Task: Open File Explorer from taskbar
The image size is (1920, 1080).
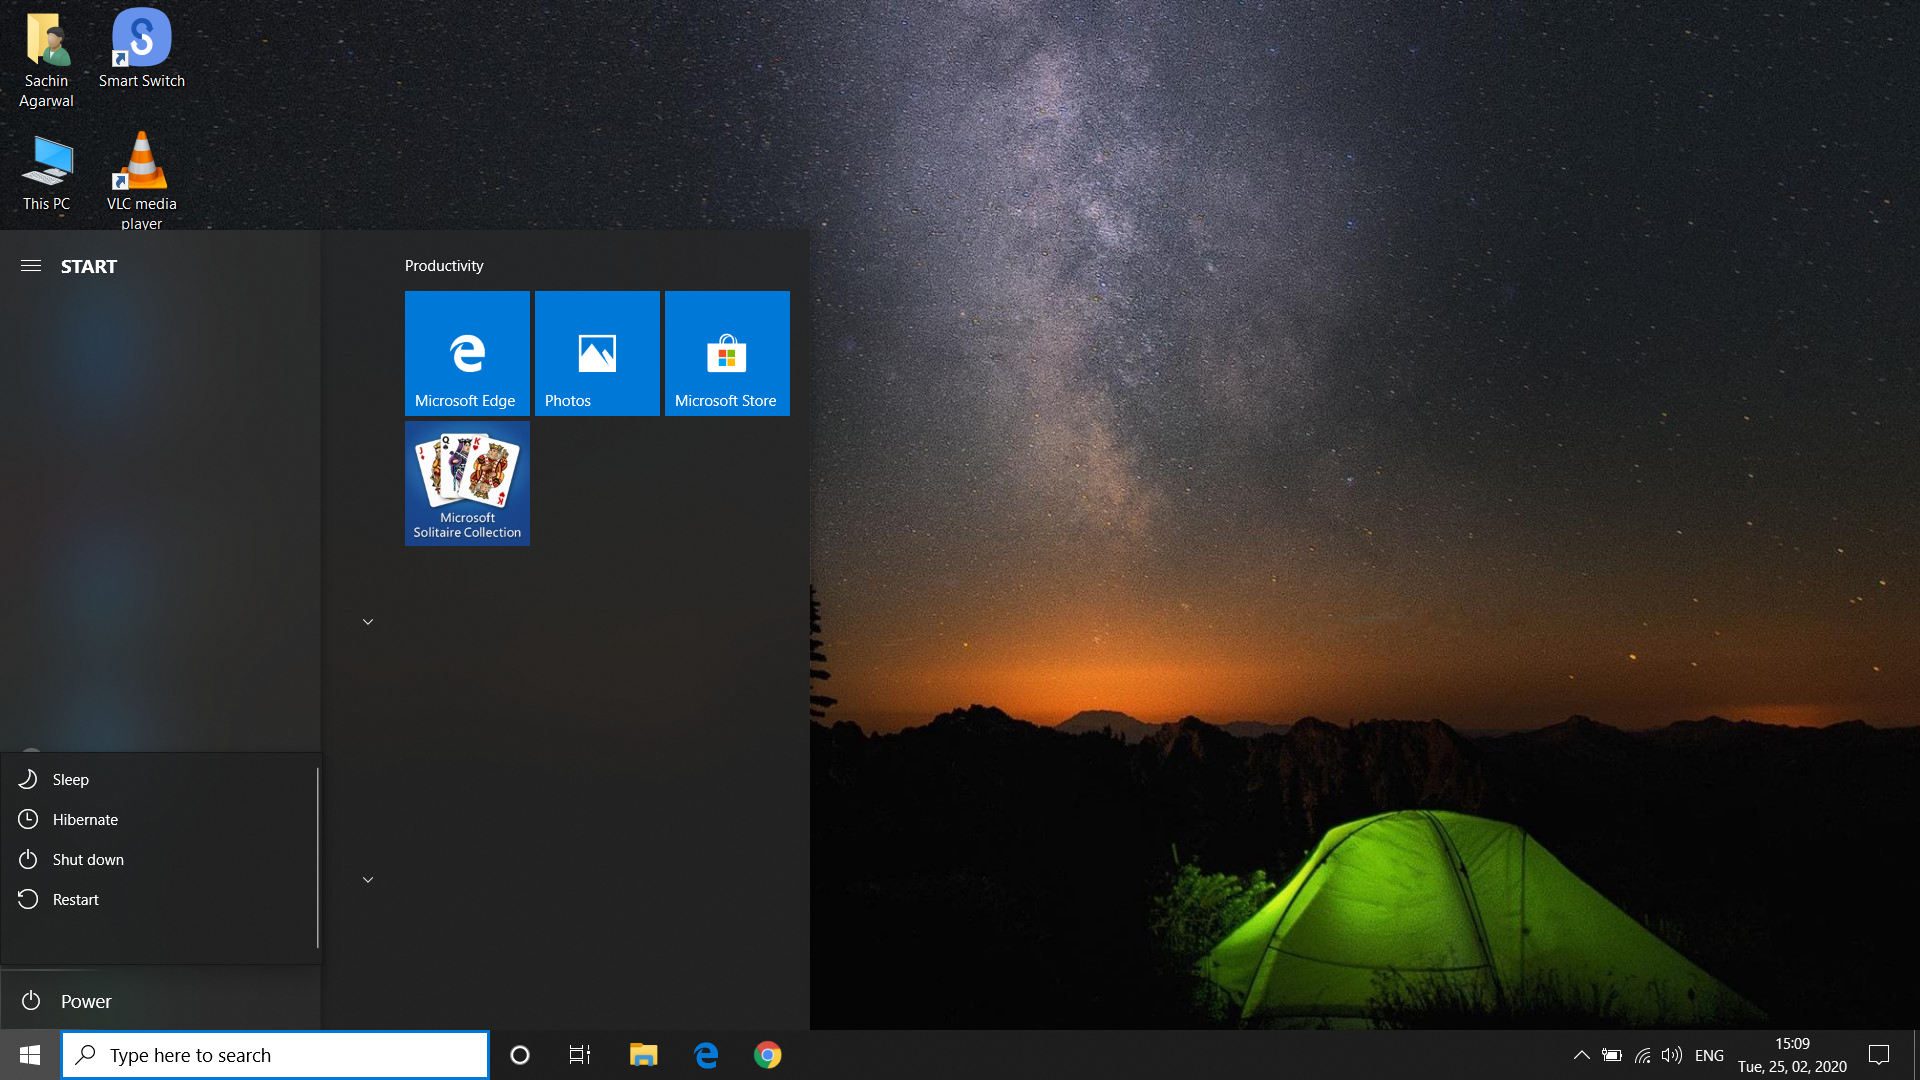Action: 643,1055
